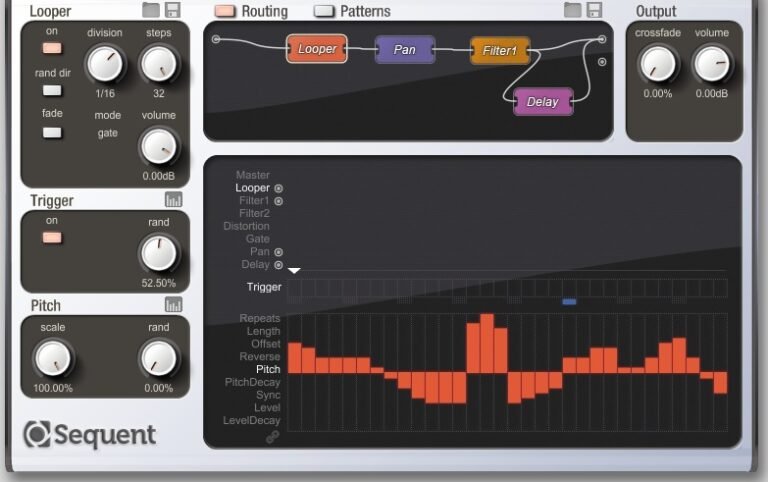Select Sync parameter lane
Screen dimensions: 768x482
pyautogui.click(x=268, y=395)
